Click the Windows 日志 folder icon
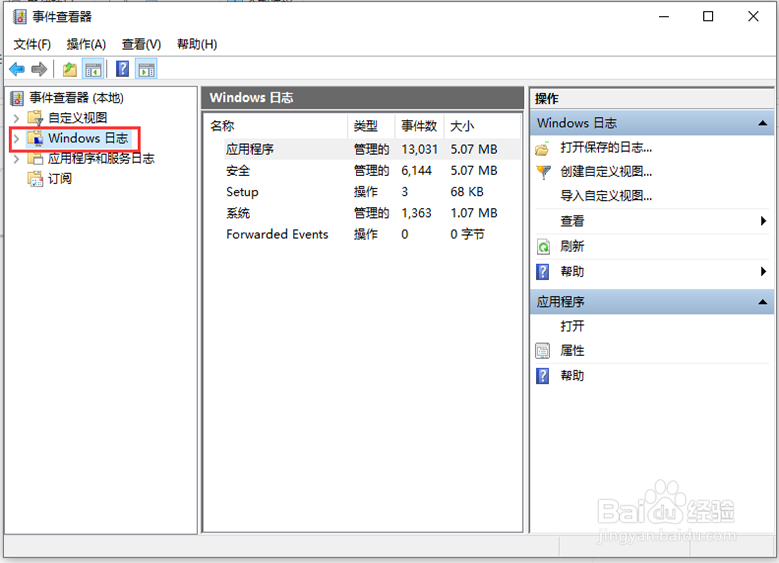This screenshot has height=563, width=779. pyautogui.click(x=35, y=138)
